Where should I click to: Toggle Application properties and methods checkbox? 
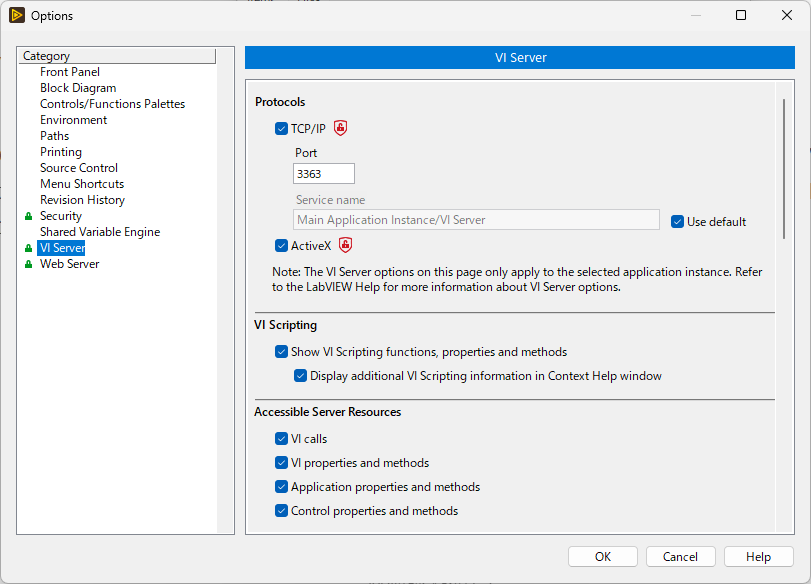(281, 487)
